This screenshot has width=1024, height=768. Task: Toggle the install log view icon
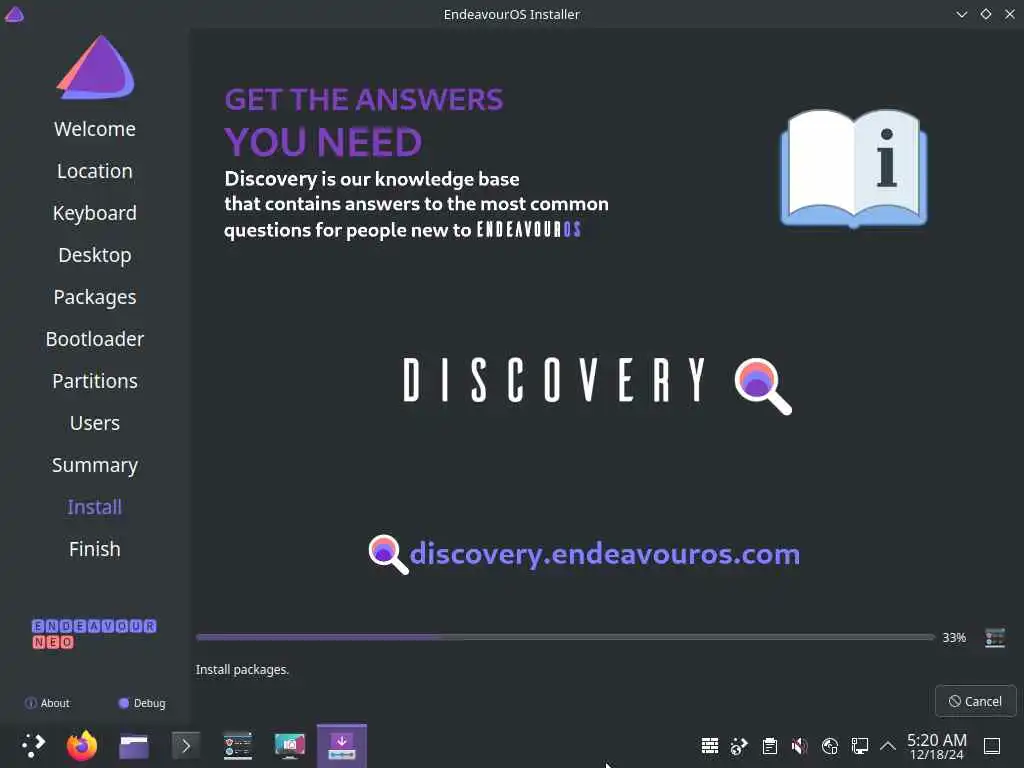(x=995, y=637)
